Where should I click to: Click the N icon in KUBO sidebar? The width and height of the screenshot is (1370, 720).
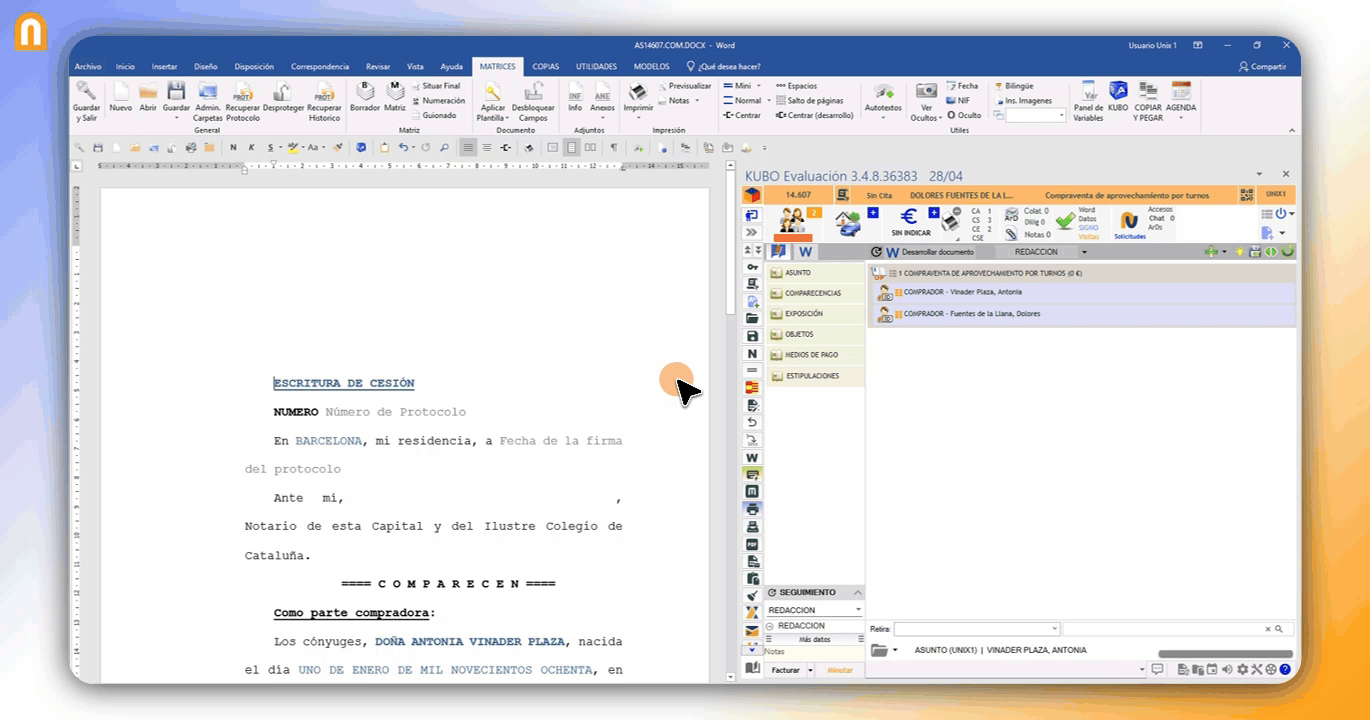click(x=752, y=354)
